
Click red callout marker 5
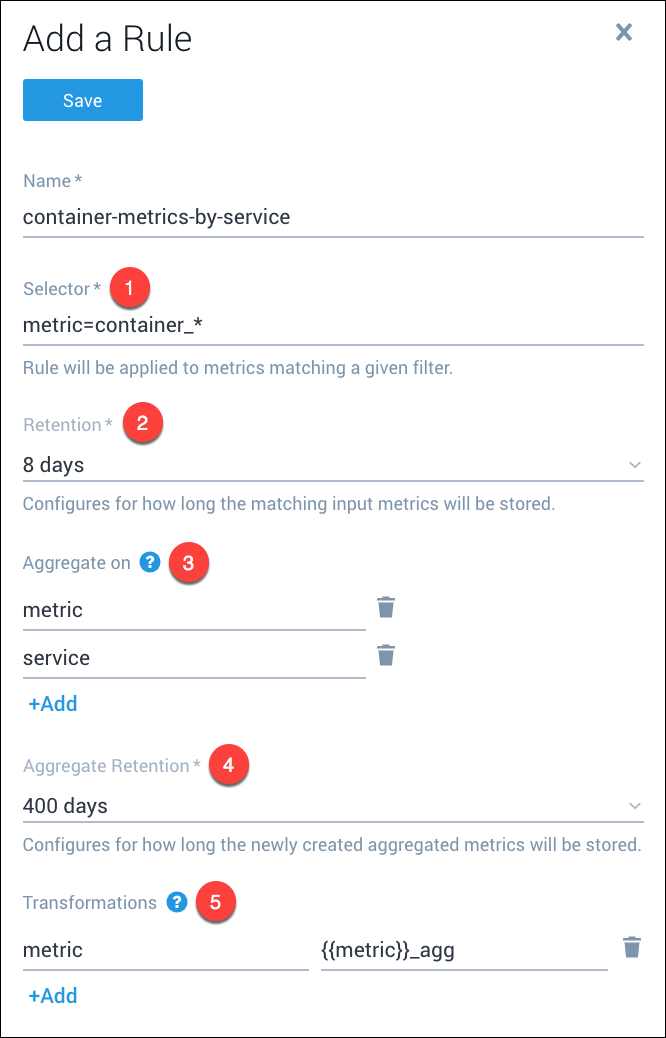(215, 903)
